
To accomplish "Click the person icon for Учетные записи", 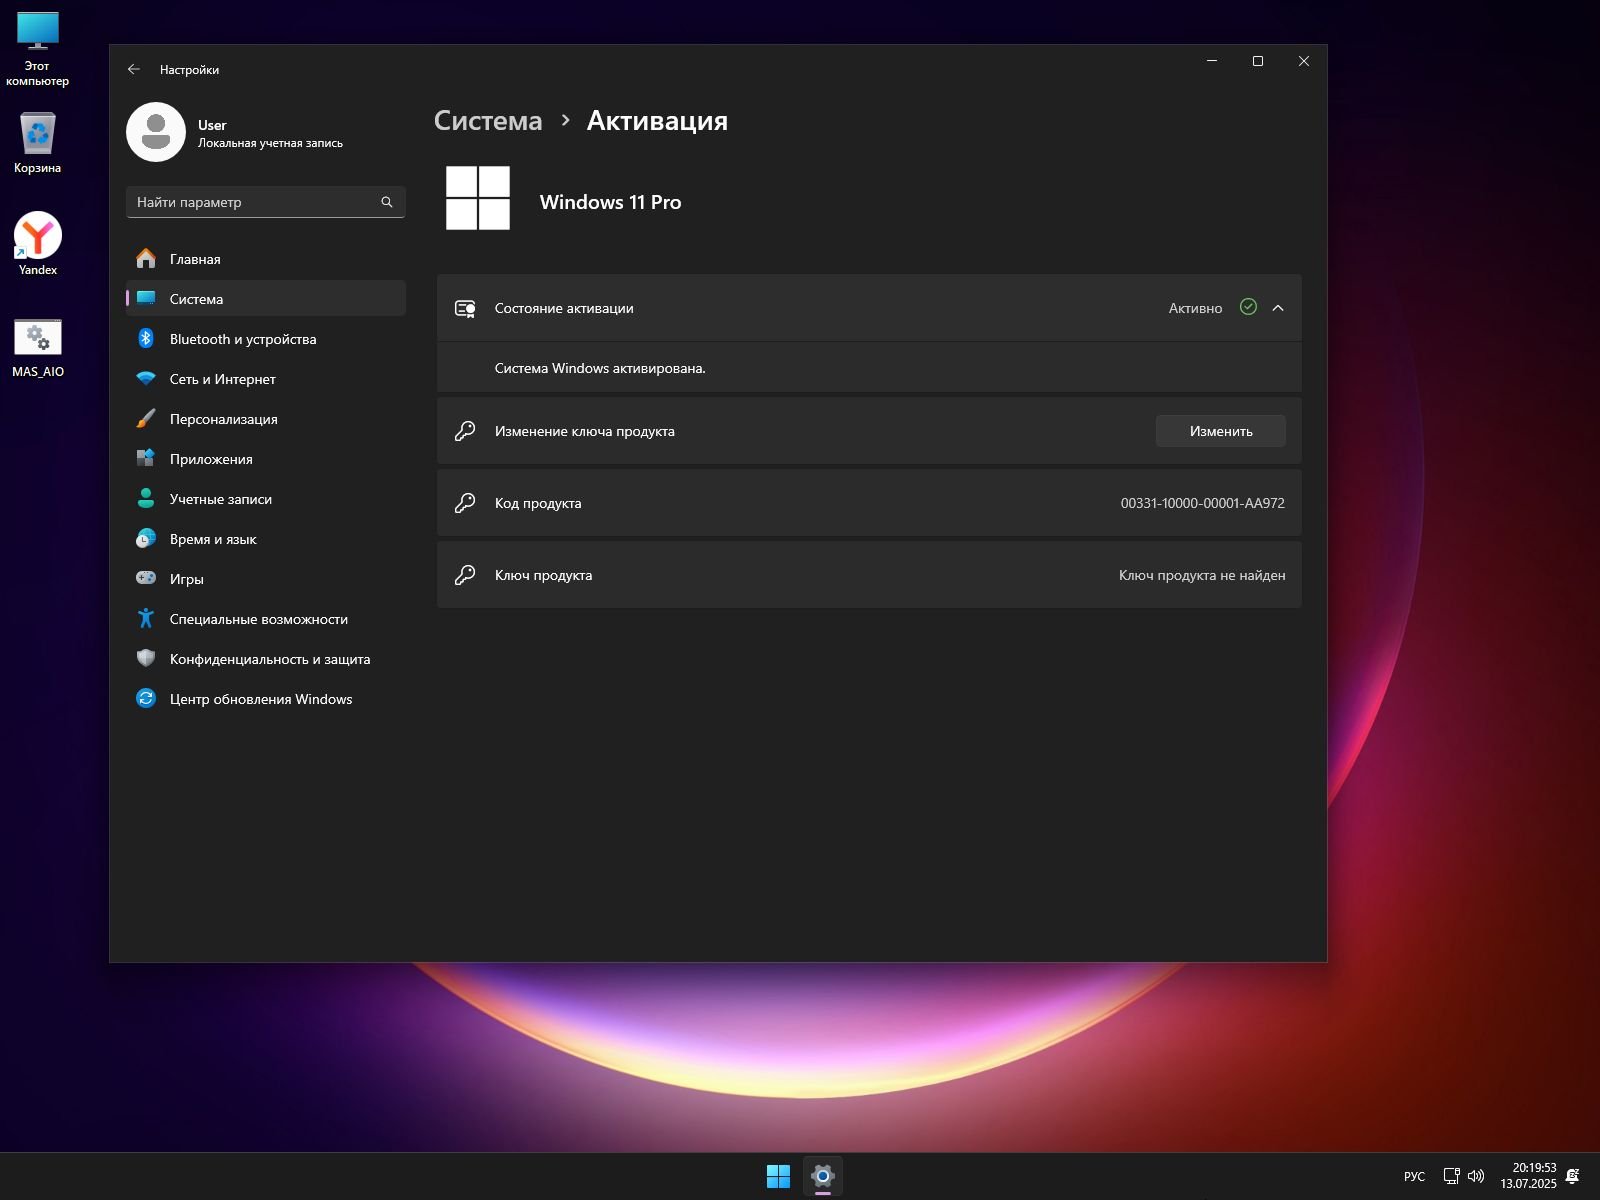I will tap(146, 499).
